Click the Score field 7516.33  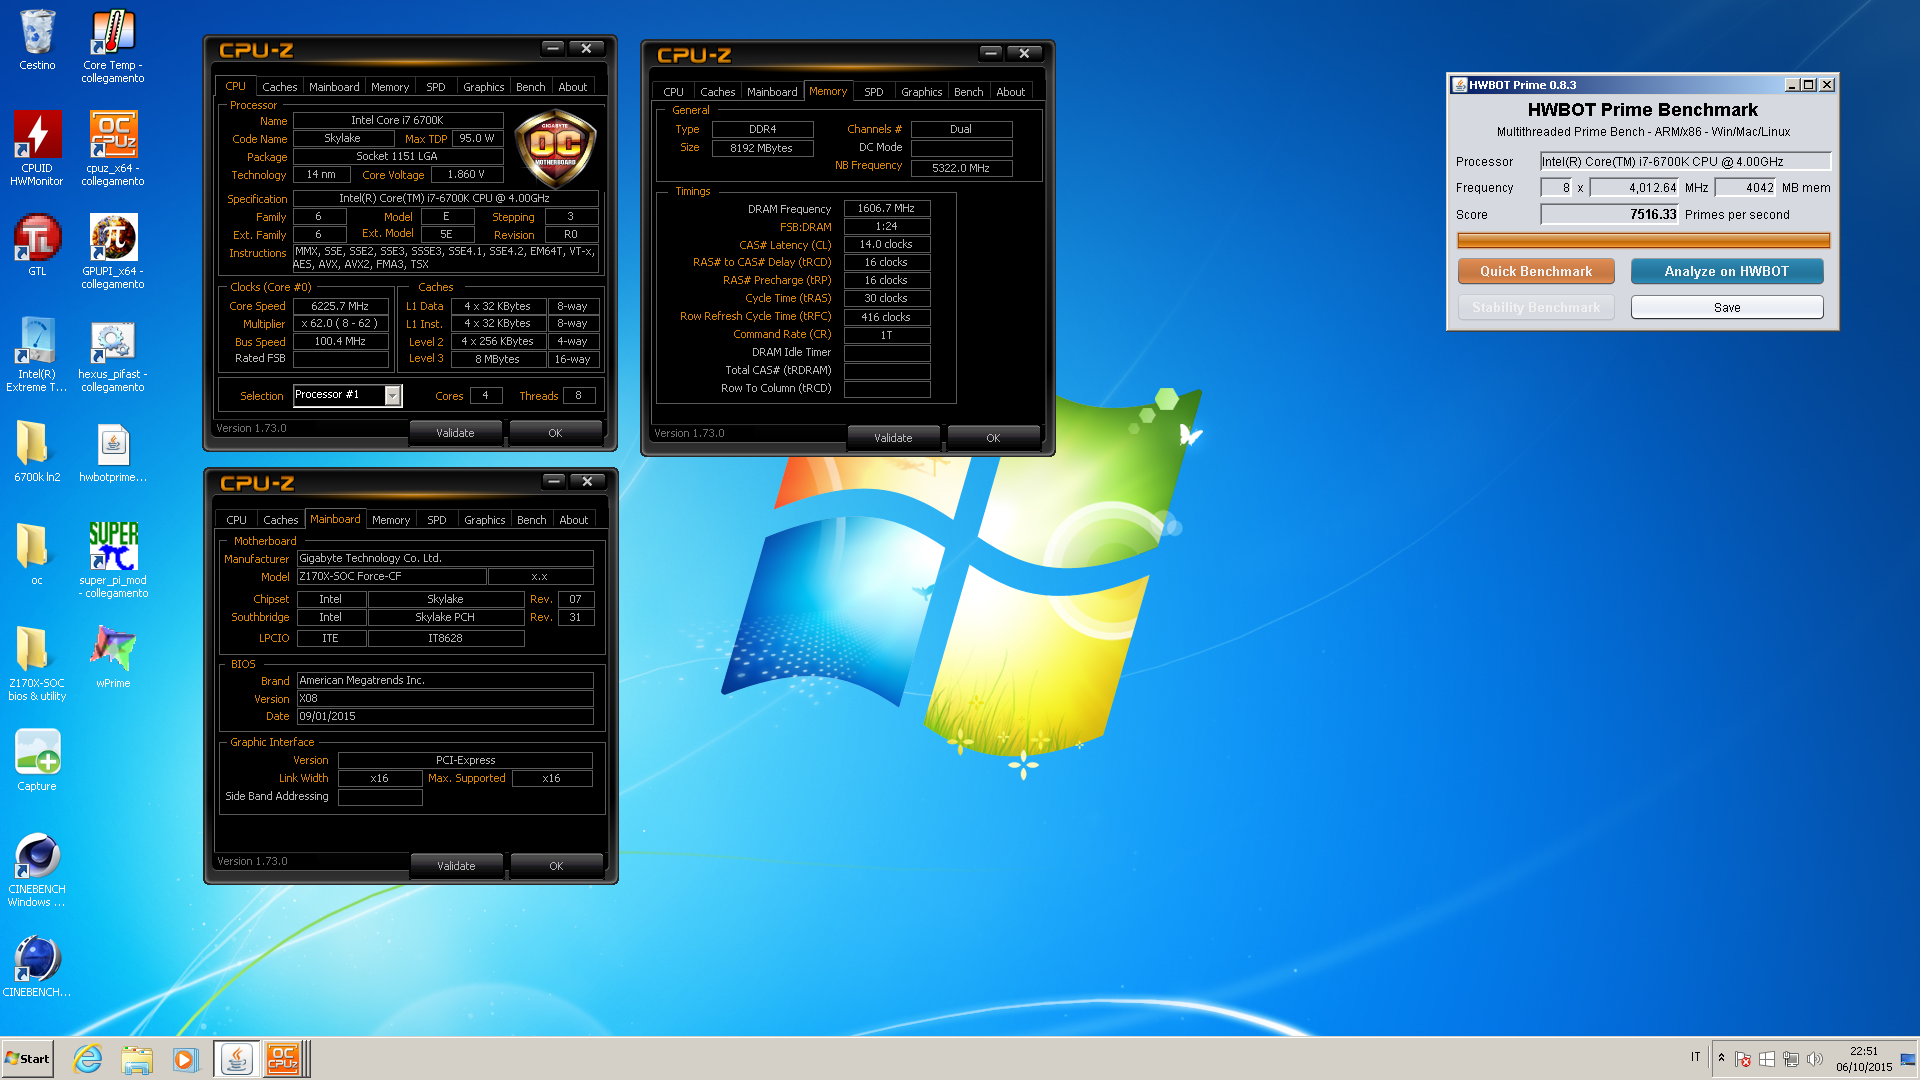[x=1609, y=214]
